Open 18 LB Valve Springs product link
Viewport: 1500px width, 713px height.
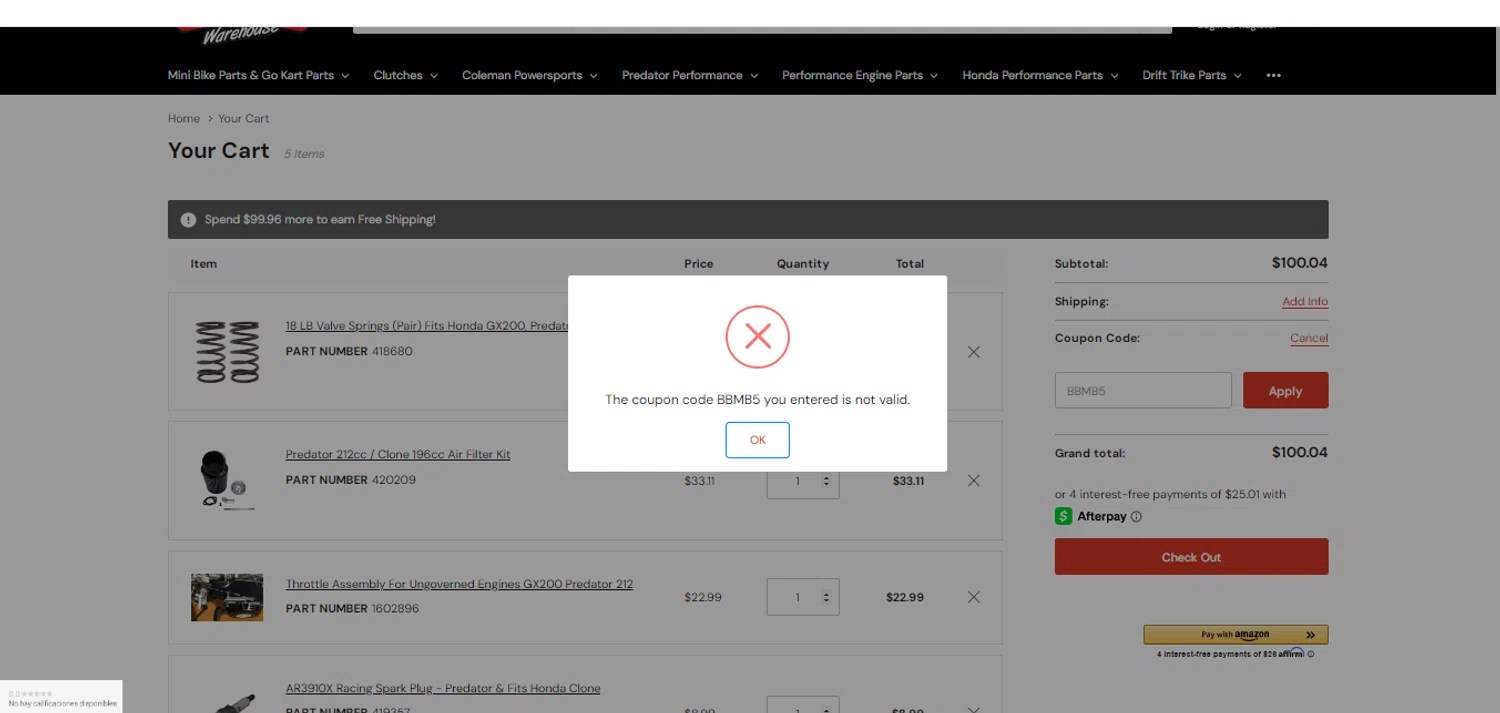(427, 326)
